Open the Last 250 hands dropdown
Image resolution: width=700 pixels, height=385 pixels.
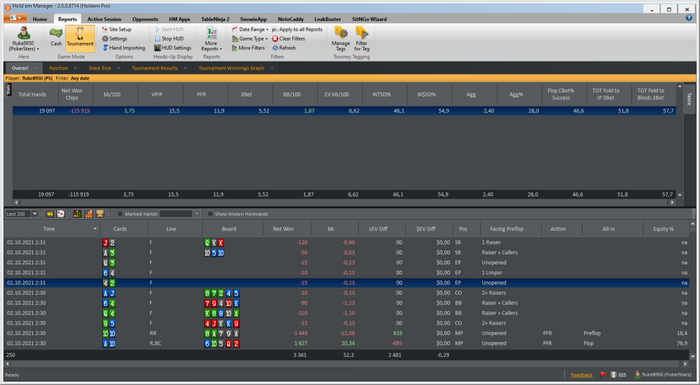[x=34, y=214]
